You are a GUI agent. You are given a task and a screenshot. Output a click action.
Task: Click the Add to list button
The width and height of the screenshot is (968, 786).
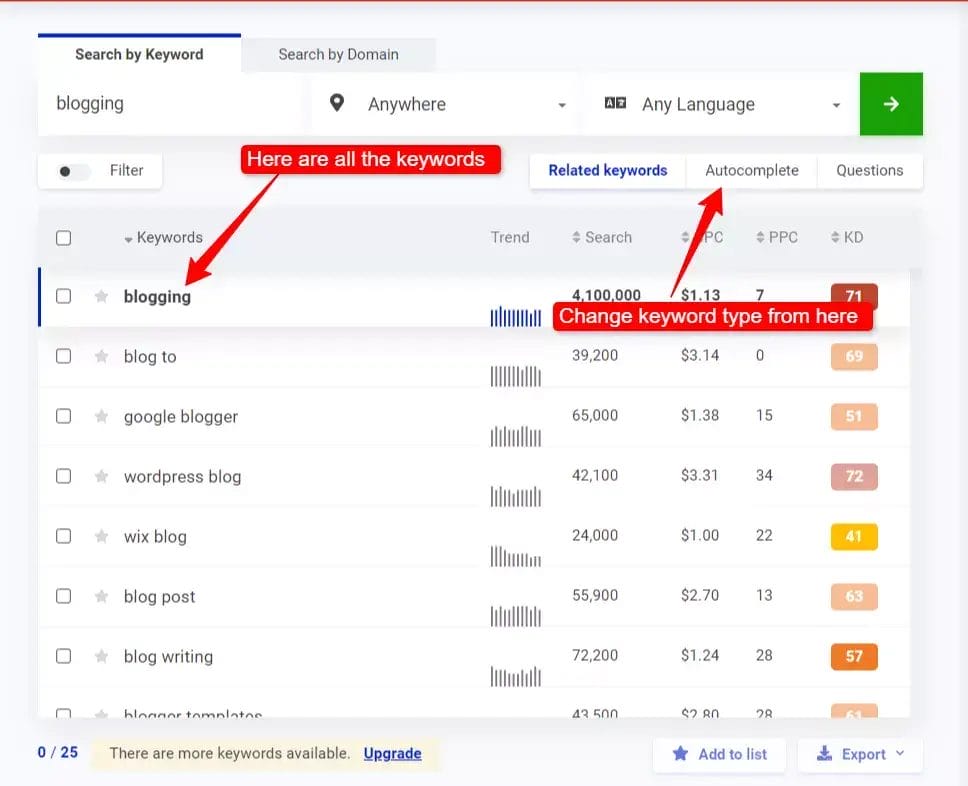(719, 755)
